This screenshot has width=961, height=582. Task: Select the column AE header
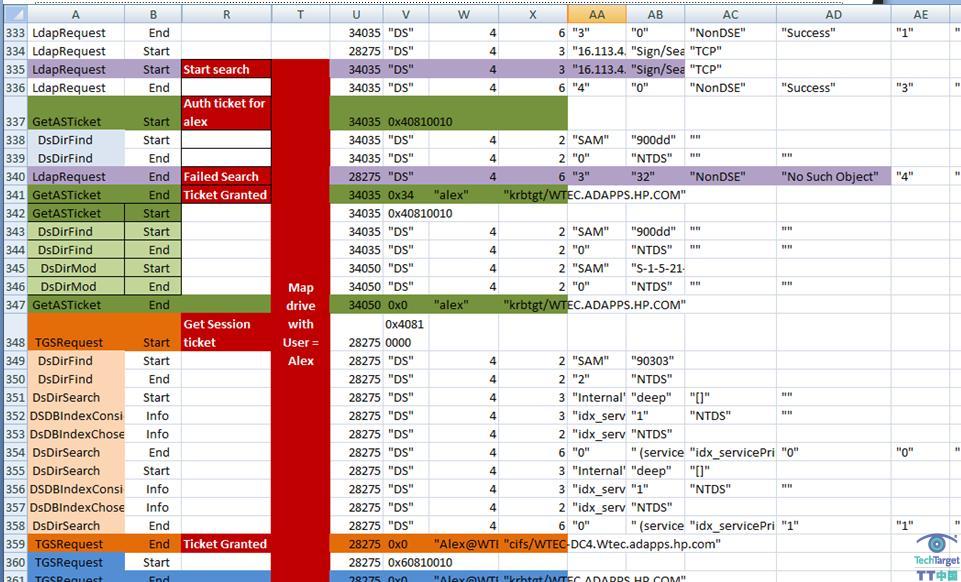[921, 14]
